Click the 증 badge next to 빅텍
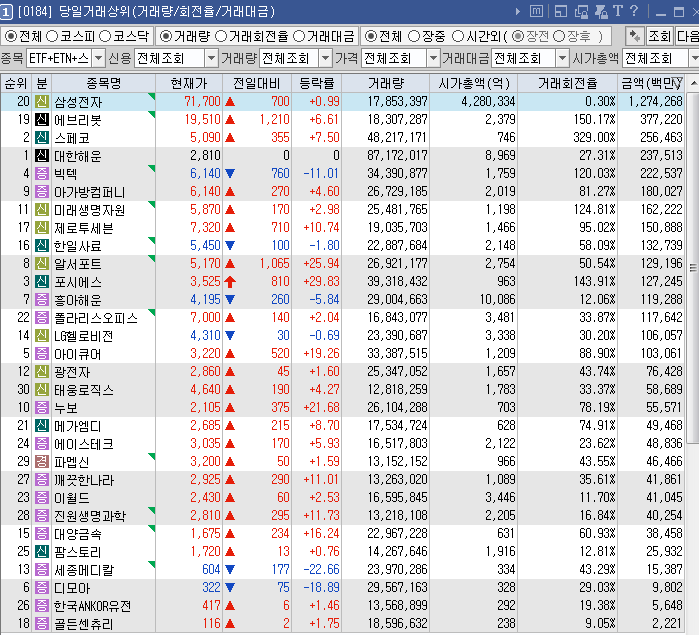 (x=42, y=173)
